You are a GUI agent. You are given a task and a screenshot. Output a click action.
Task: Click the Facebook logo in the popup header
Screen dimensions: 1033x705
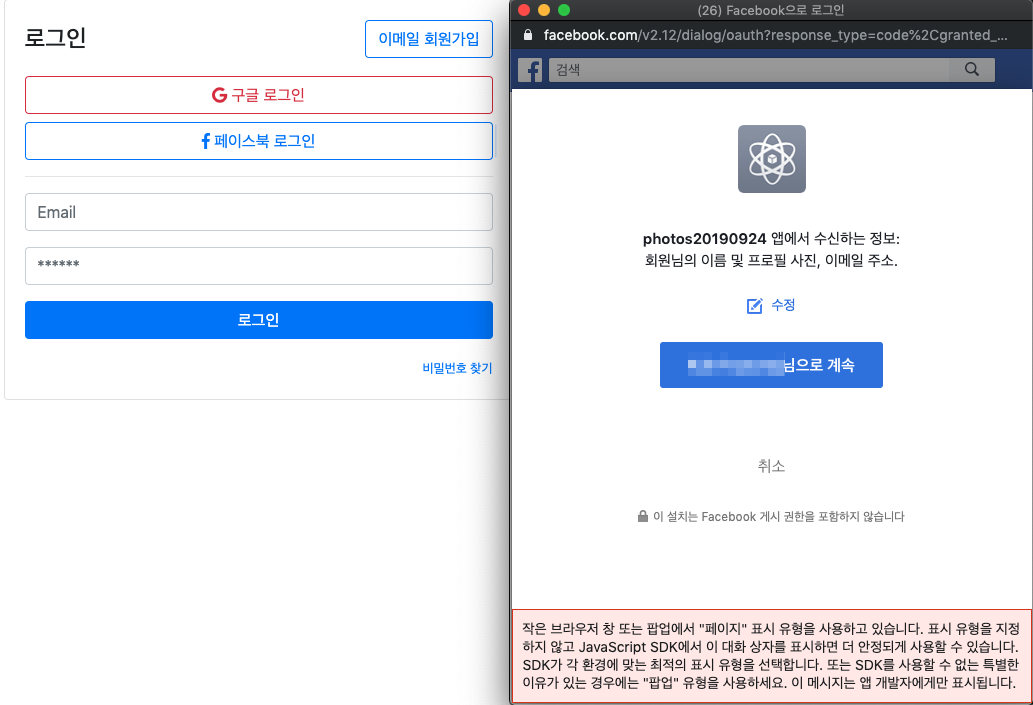click(530, 70)
